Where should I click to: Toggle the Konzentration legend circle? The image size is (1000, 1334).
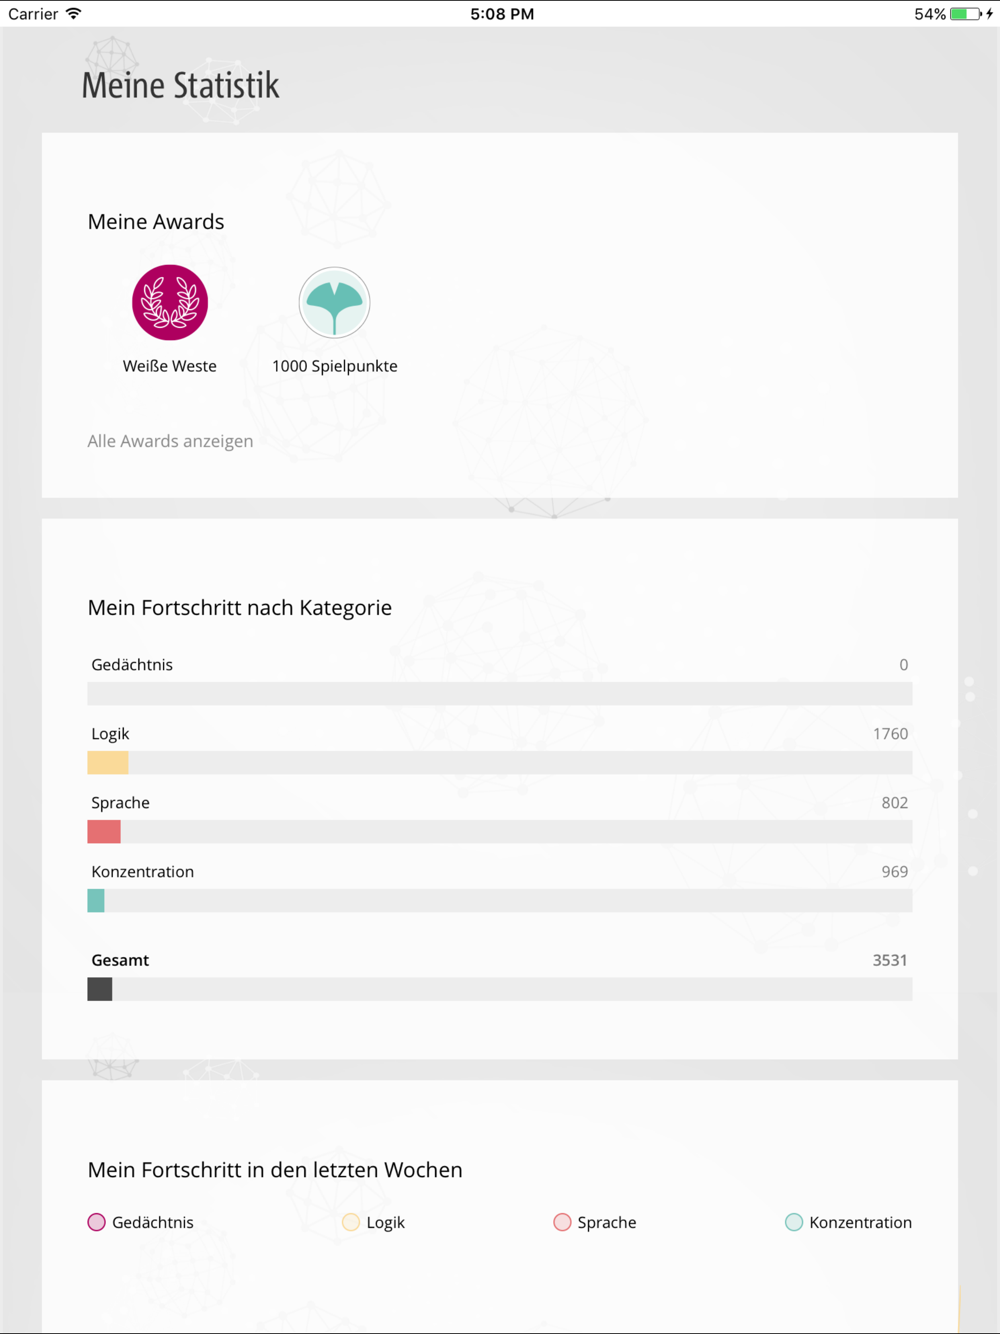pyautogui.click(x=794, y=1222)
